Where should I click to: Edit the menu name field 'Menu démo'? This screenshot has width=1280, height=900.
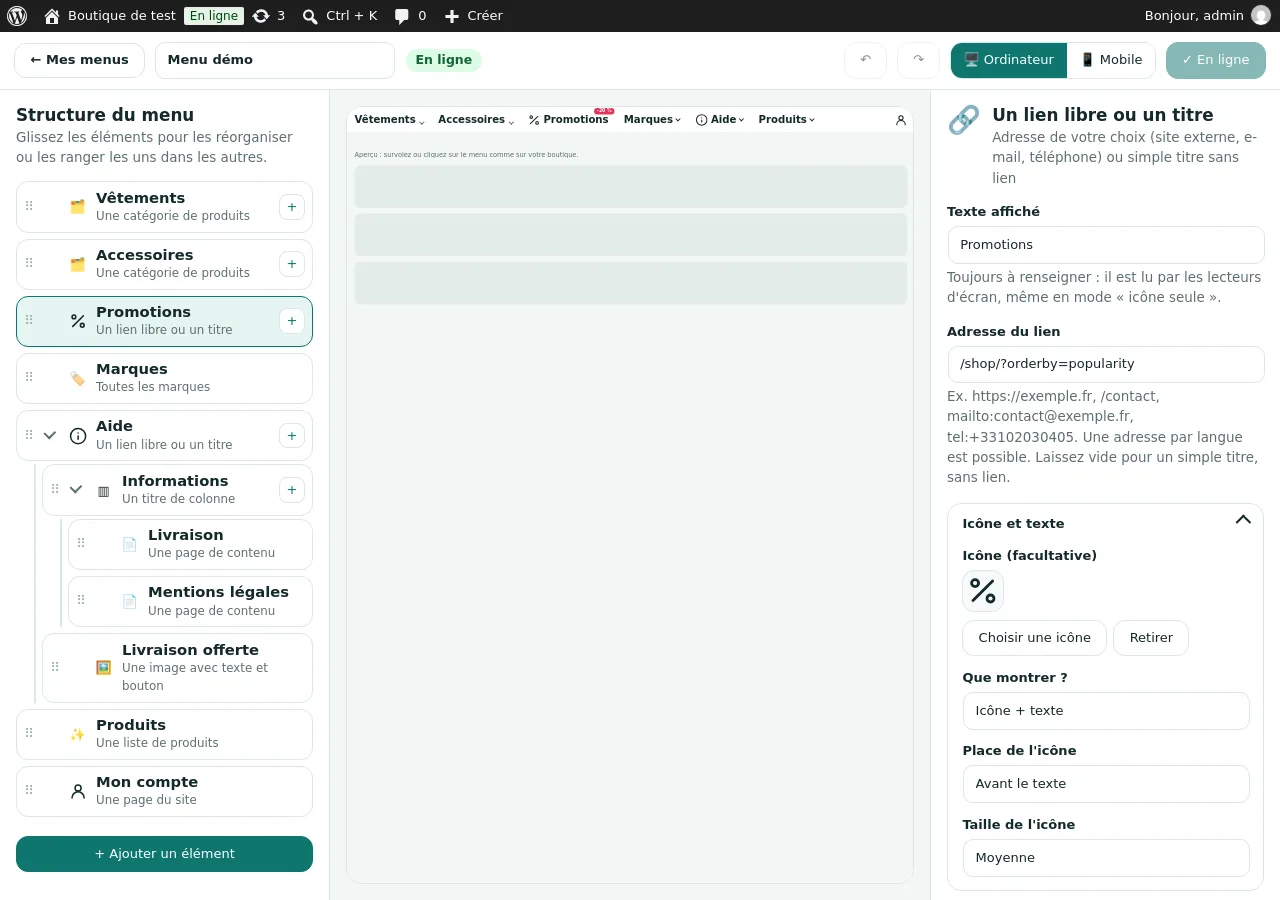[275, 60]
